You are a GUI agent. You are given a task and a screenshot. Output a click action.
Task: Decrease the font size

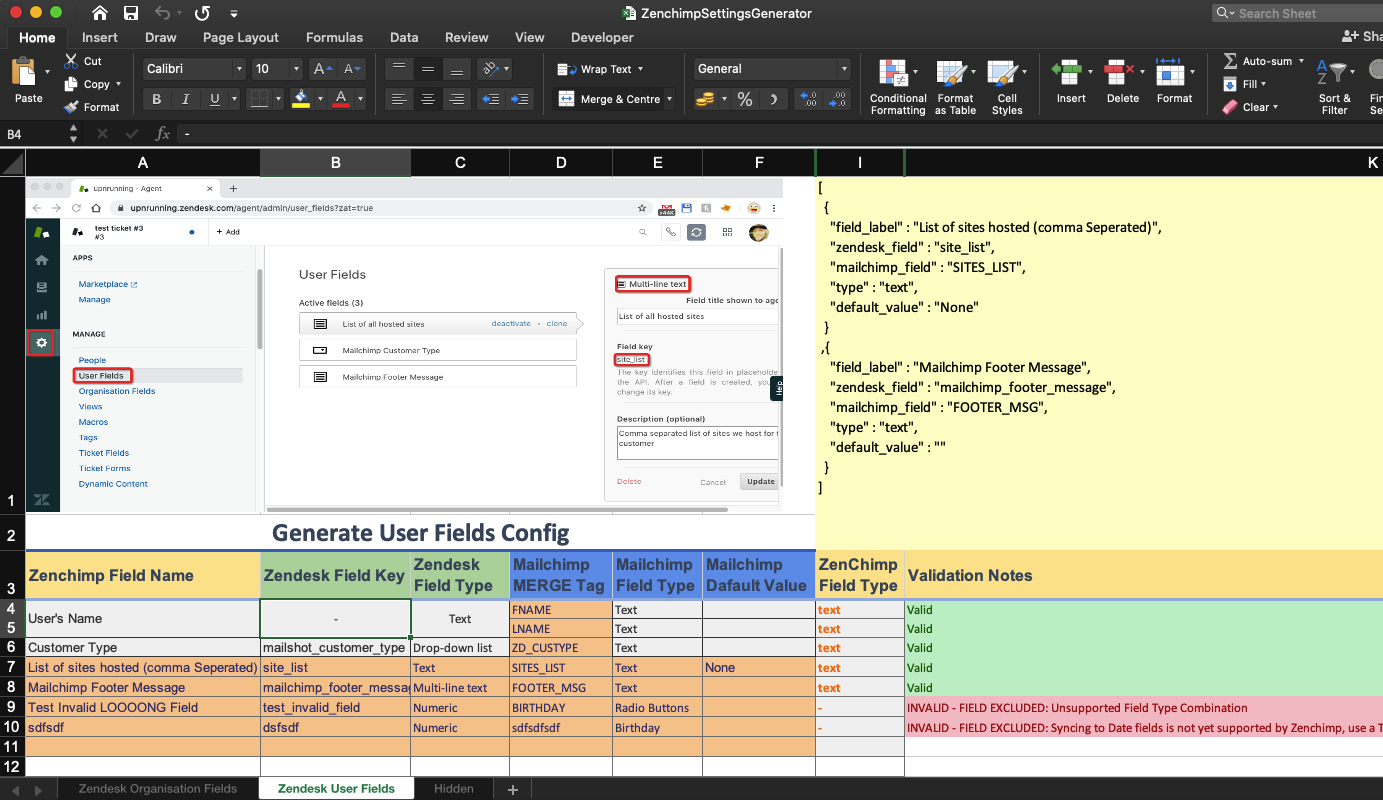point(353,69)
